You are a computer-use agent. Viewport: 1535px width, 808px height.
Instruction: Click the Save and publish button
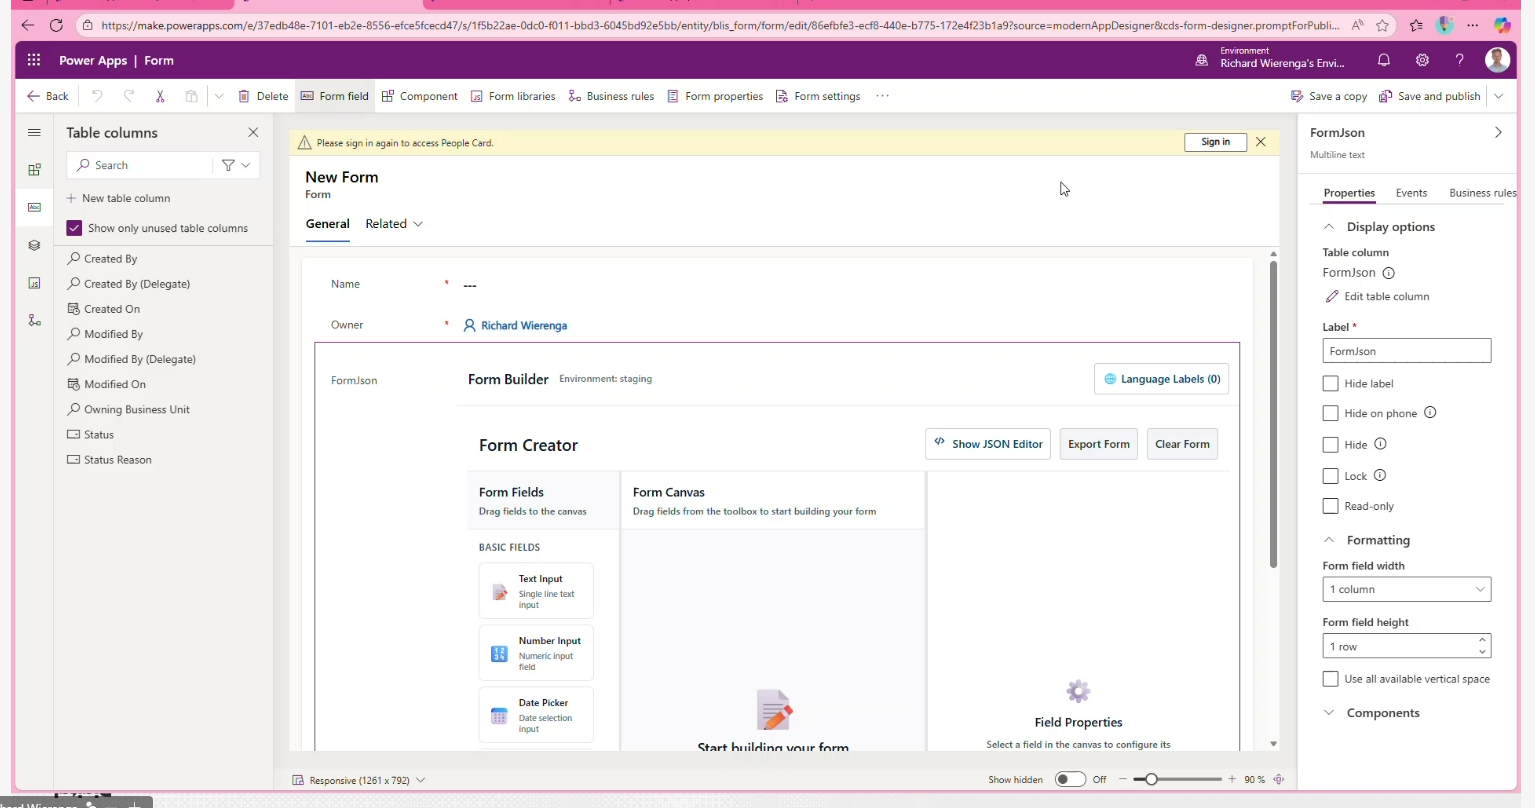1430,96
